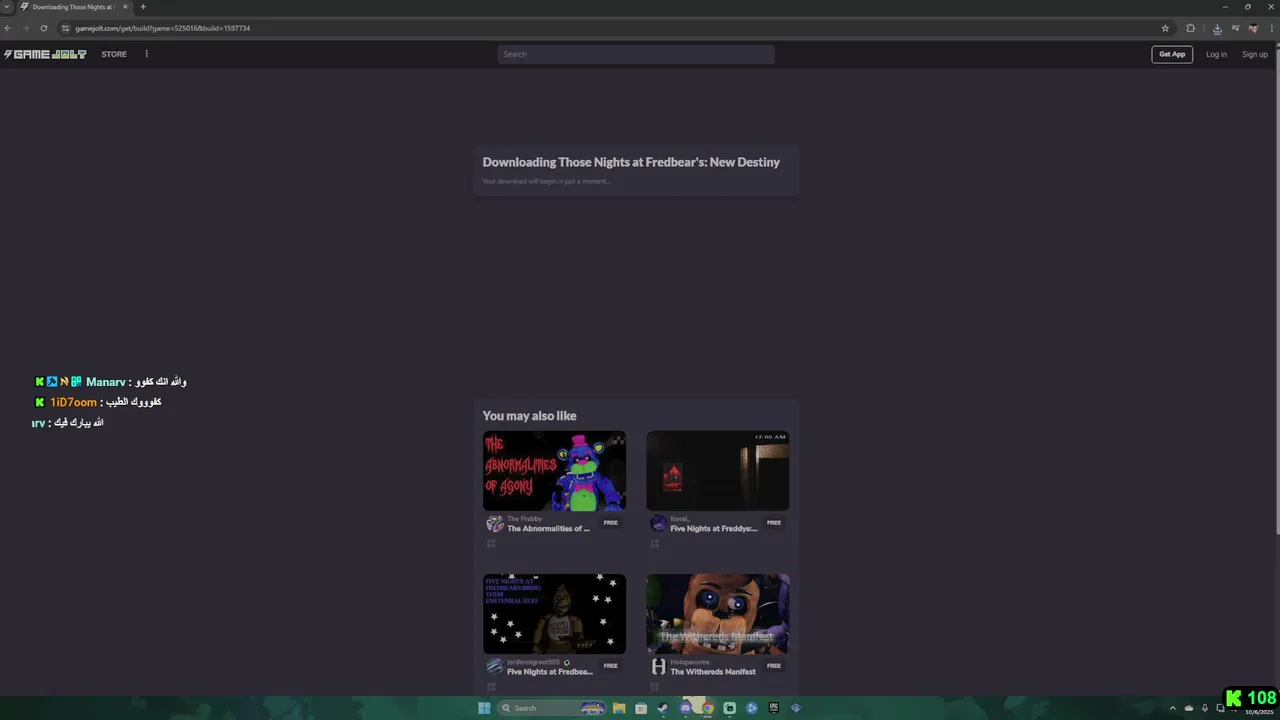The width and height of the screenshot is (1280, 720).
Task: Click FREE badge on Five Nights at Freddys
Action: (774, 523)
